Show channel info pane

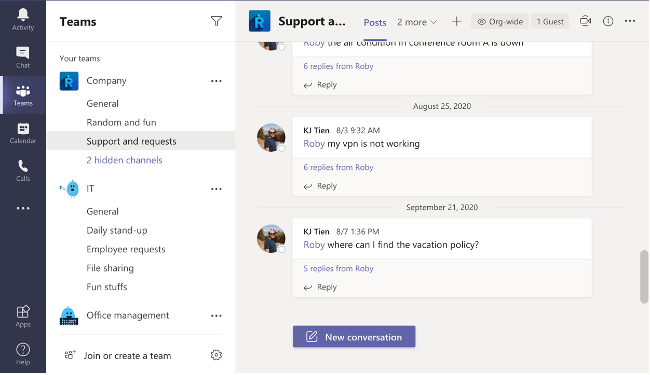point(608,21)
